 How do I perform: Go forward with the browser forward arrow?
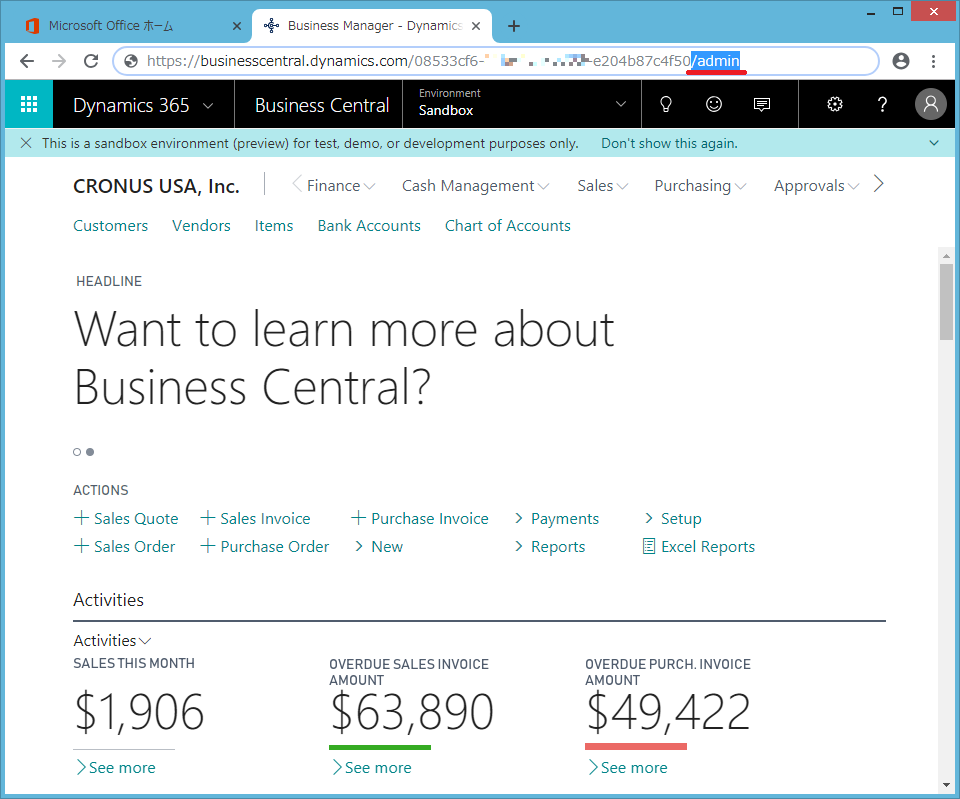tap(59, 61)
